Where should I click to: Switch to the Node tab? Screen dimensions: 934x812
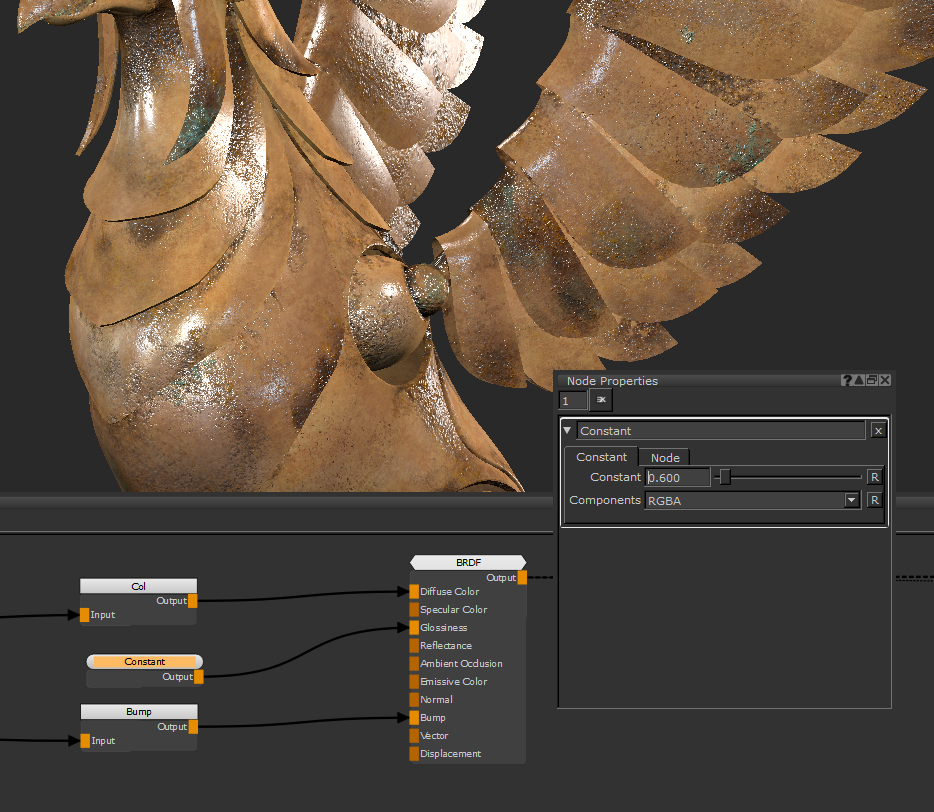pyautogui.click(x=665, y=457)
